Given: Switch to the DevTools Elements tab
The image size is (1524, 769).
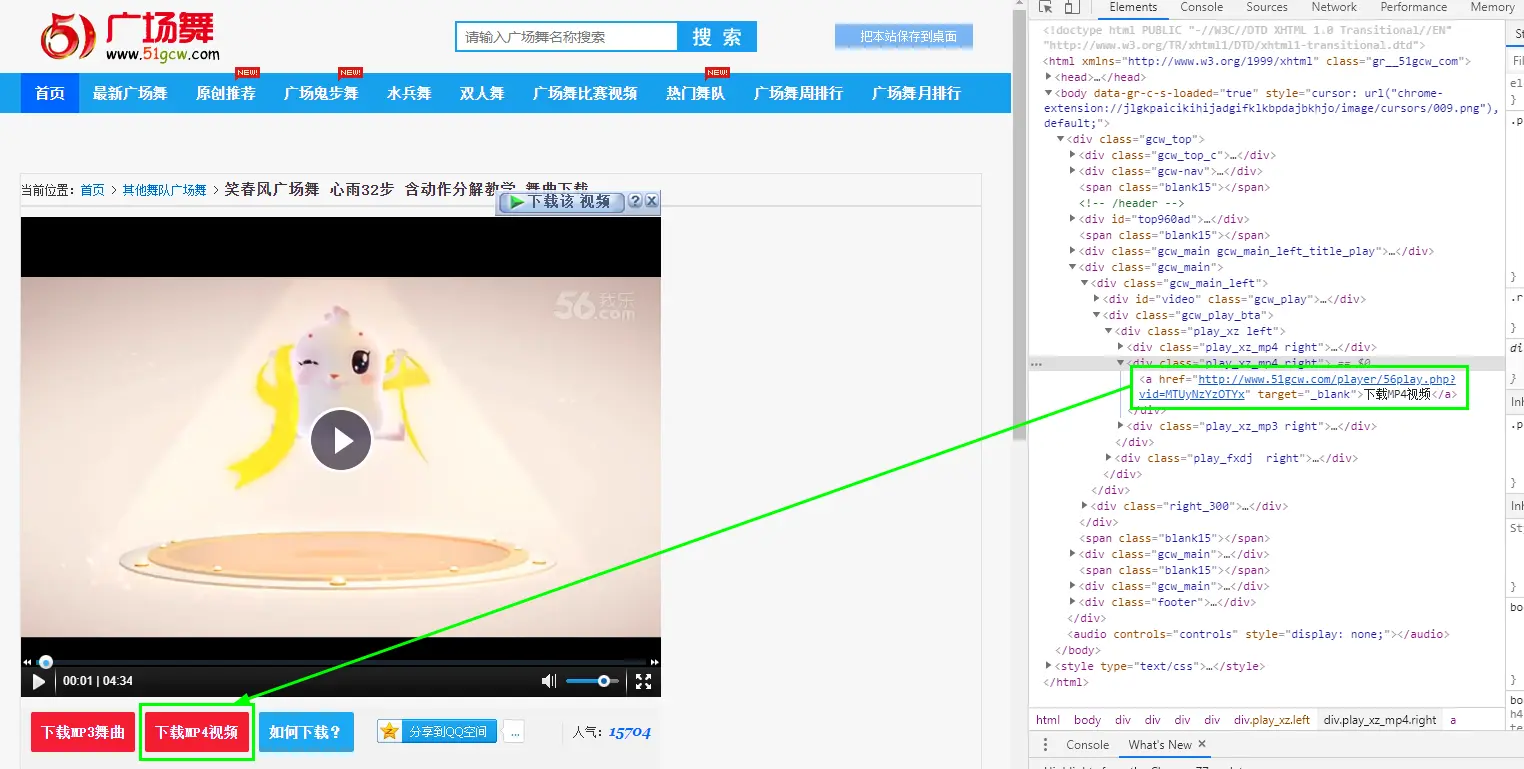Looking at the screenshot, I should pyautogui.click(x=1134, y=7).
